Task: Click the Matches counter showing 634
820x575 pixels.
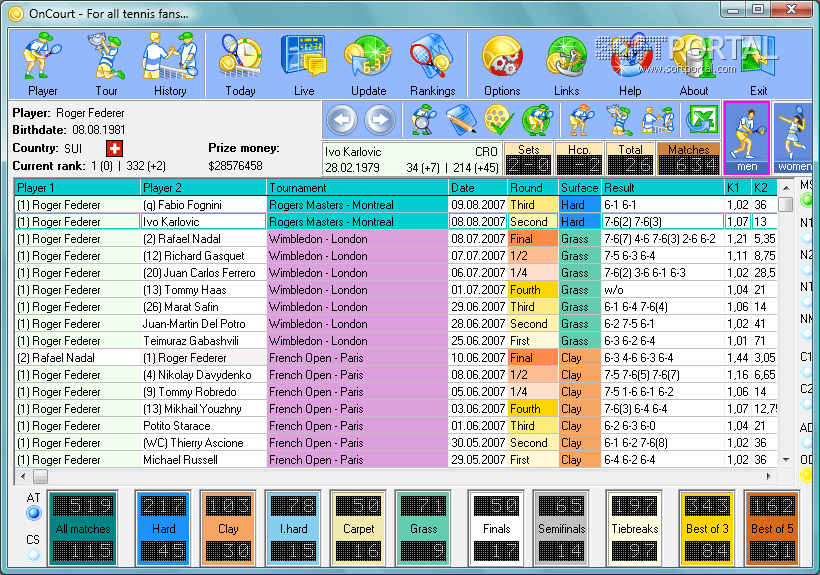Action: pos(688,158)
